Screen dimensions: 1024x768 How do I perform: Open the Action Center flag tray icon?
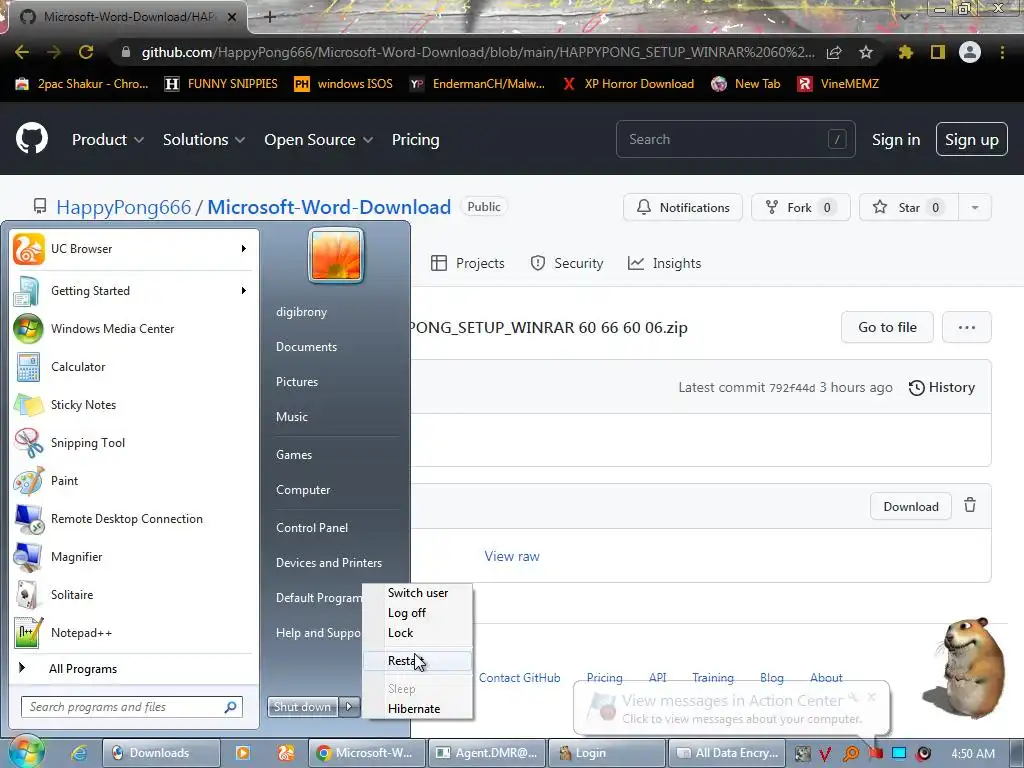point(876,753)
